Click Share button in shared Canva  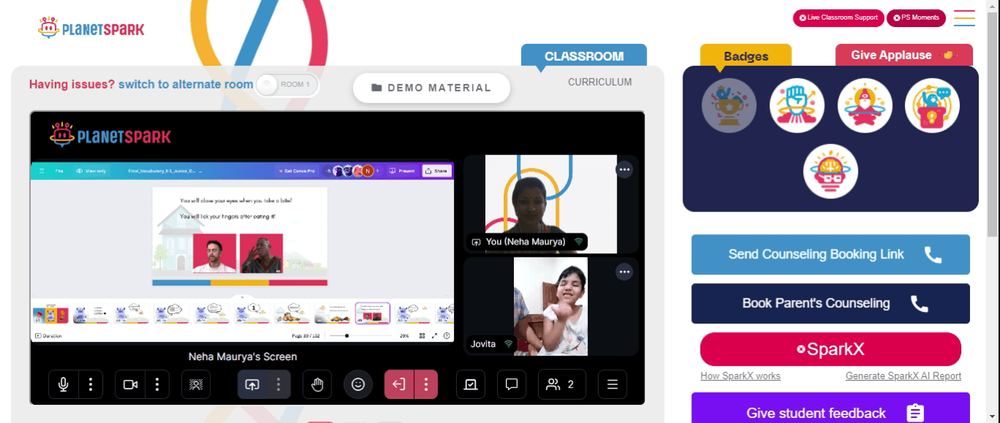click(437, 171)
